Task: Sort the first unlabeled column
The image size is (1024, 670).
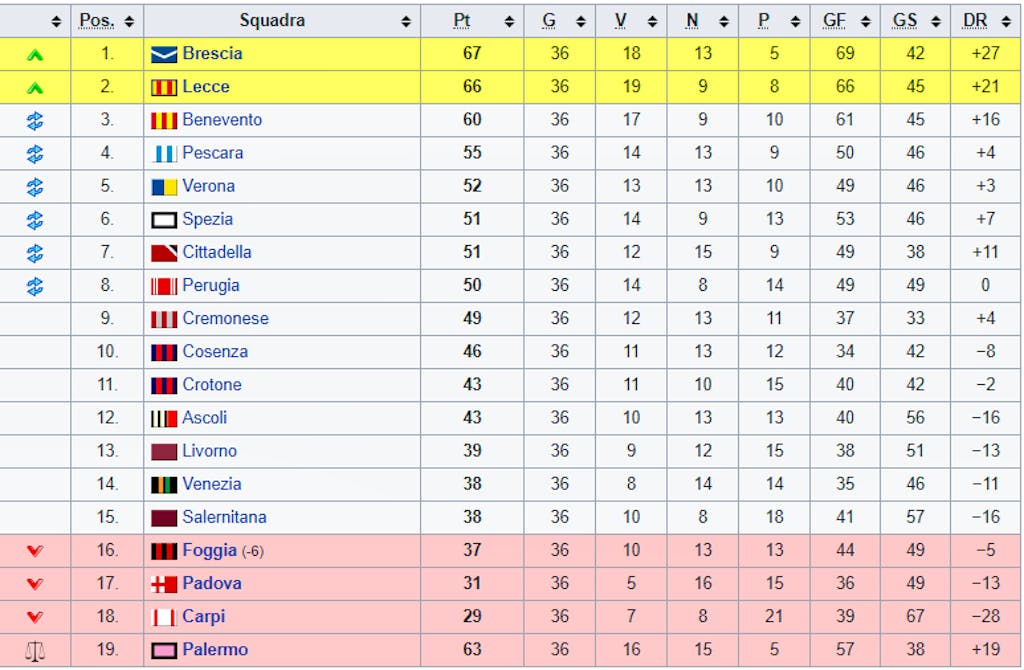Action: (56, 21)
